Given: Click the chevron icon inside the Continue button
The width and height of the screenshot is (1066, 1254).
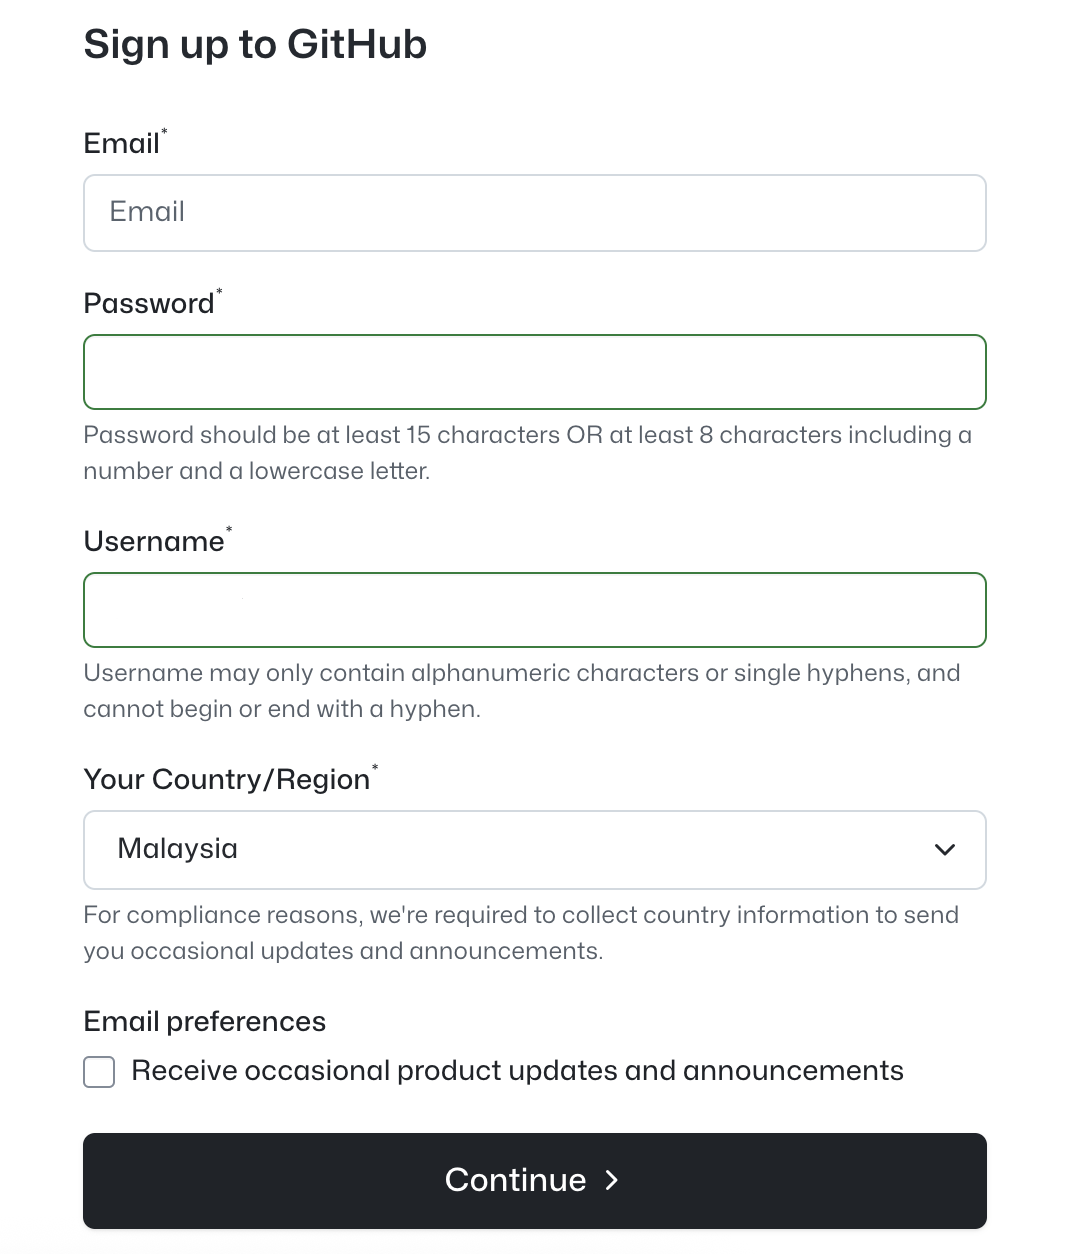Looking at the screenshot, I should pos(611,1181).
